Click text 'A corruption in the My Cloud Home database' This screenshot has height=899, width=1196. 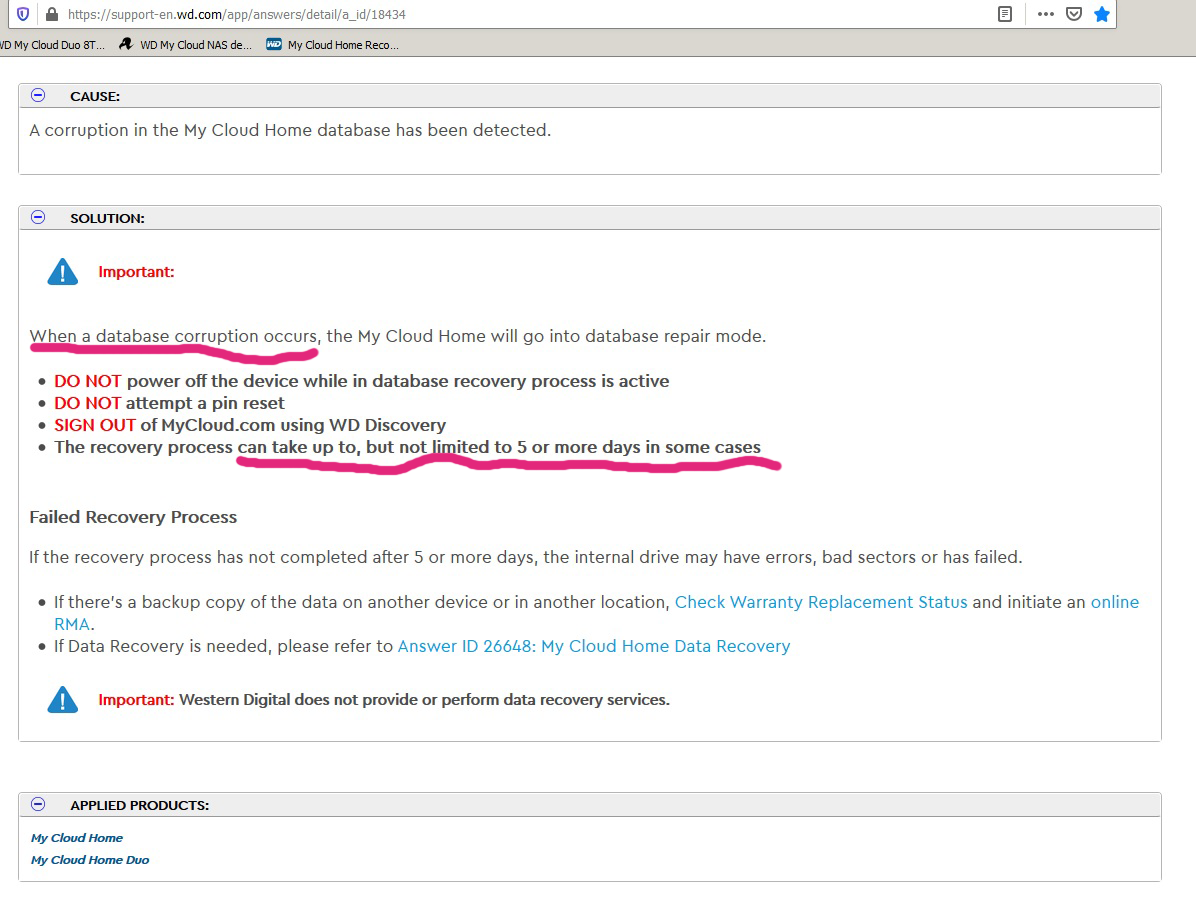290,130
